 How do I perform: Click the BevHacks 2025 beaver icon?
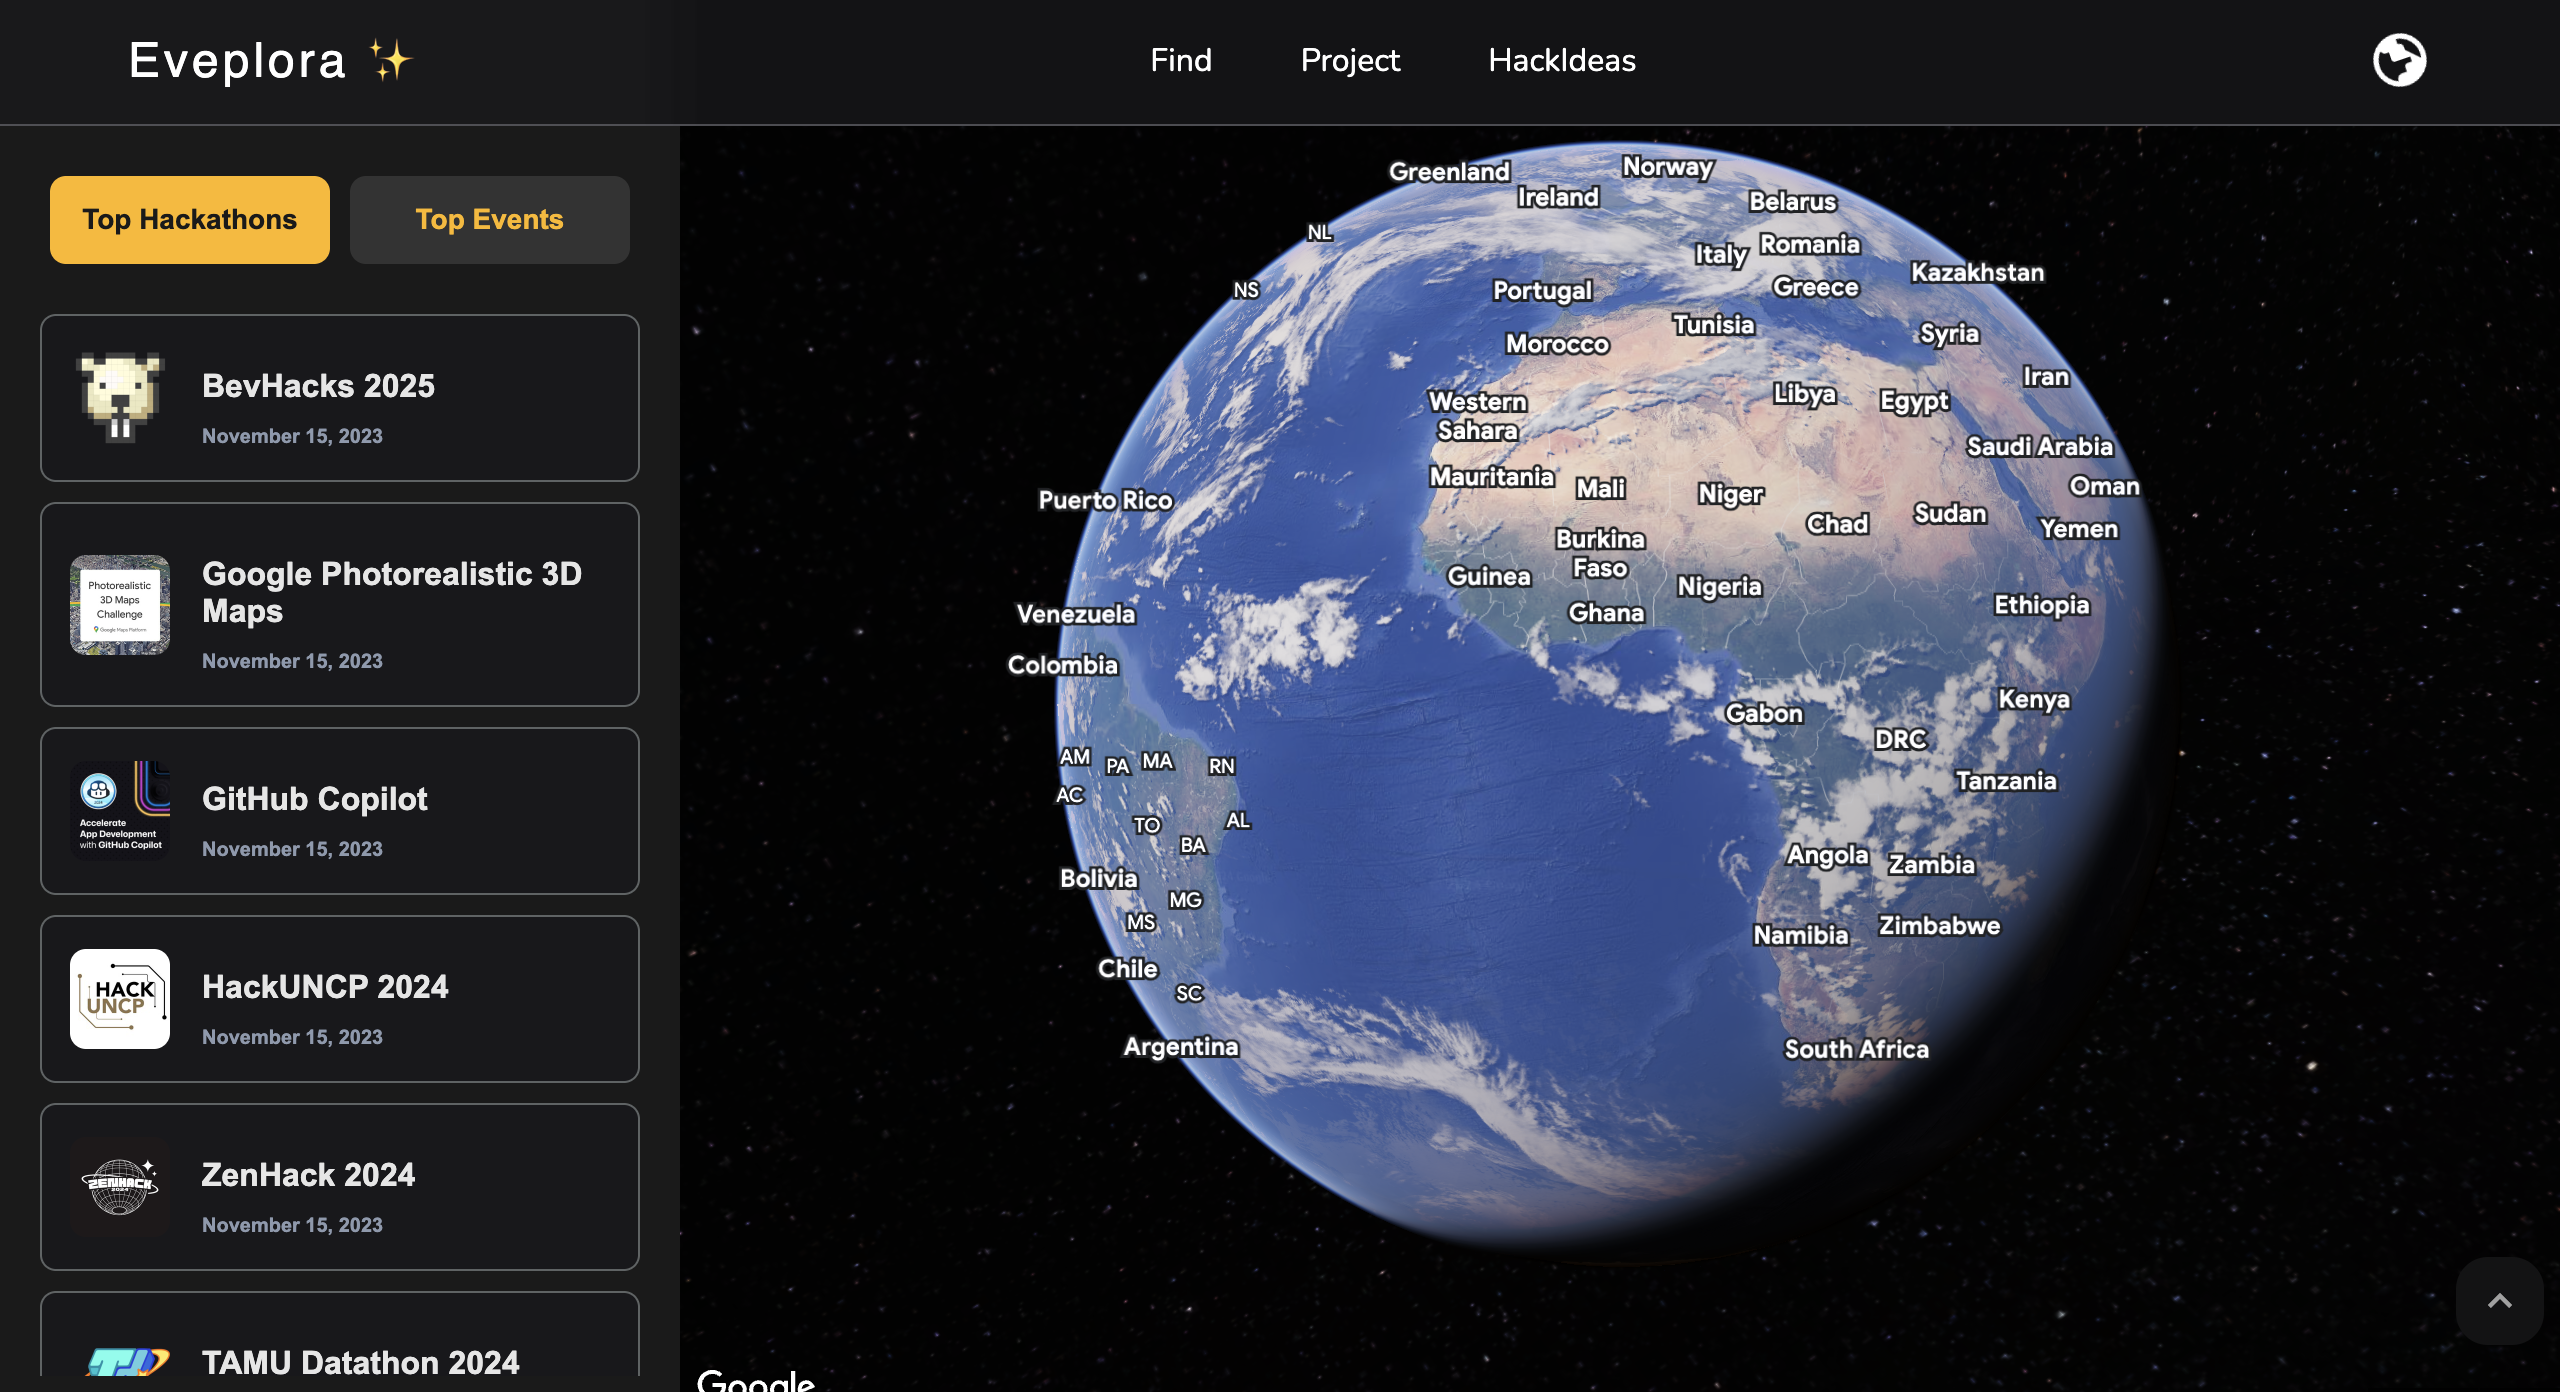pyautogui.click(x=120, y=397)
